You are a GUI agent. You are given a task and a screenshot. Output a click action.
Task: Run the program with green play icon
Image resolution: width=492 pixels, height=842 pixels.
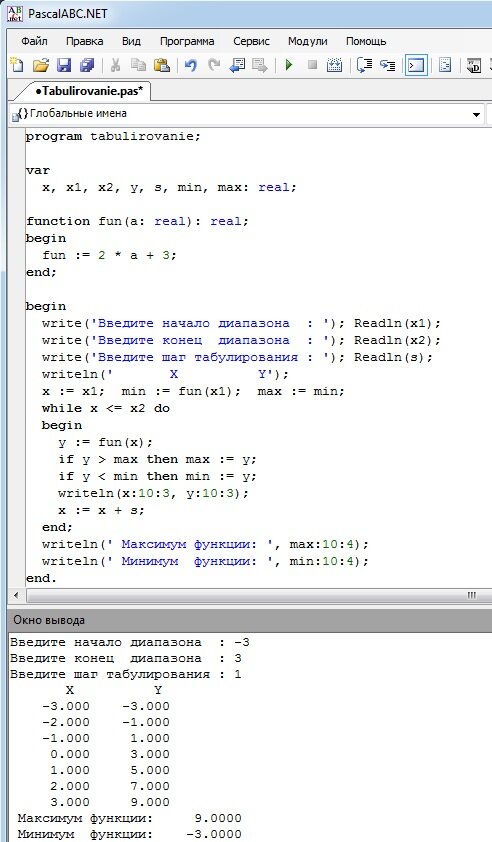tap(289, 66)
